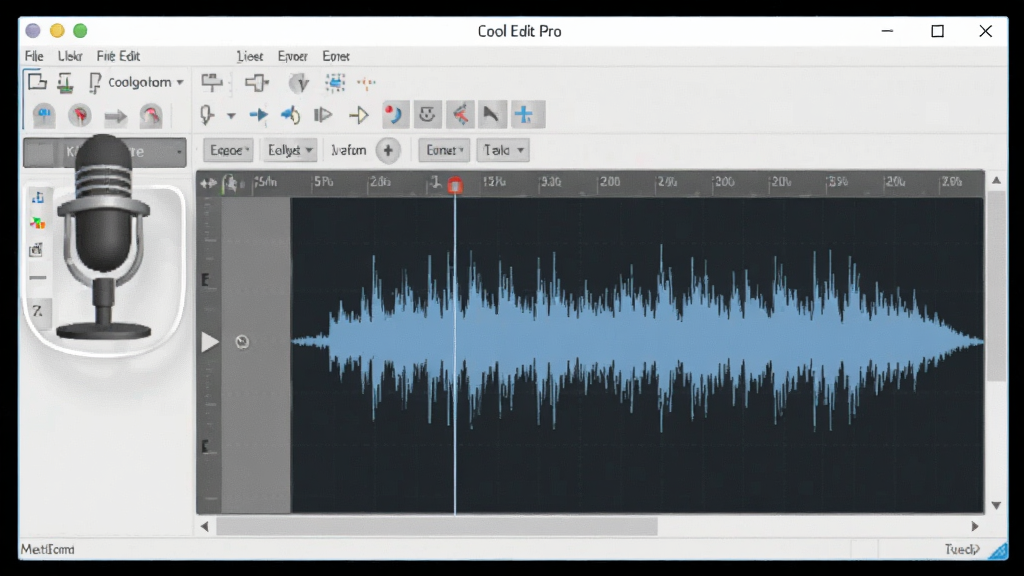Open the Talo dropdown

coord(503,150)
